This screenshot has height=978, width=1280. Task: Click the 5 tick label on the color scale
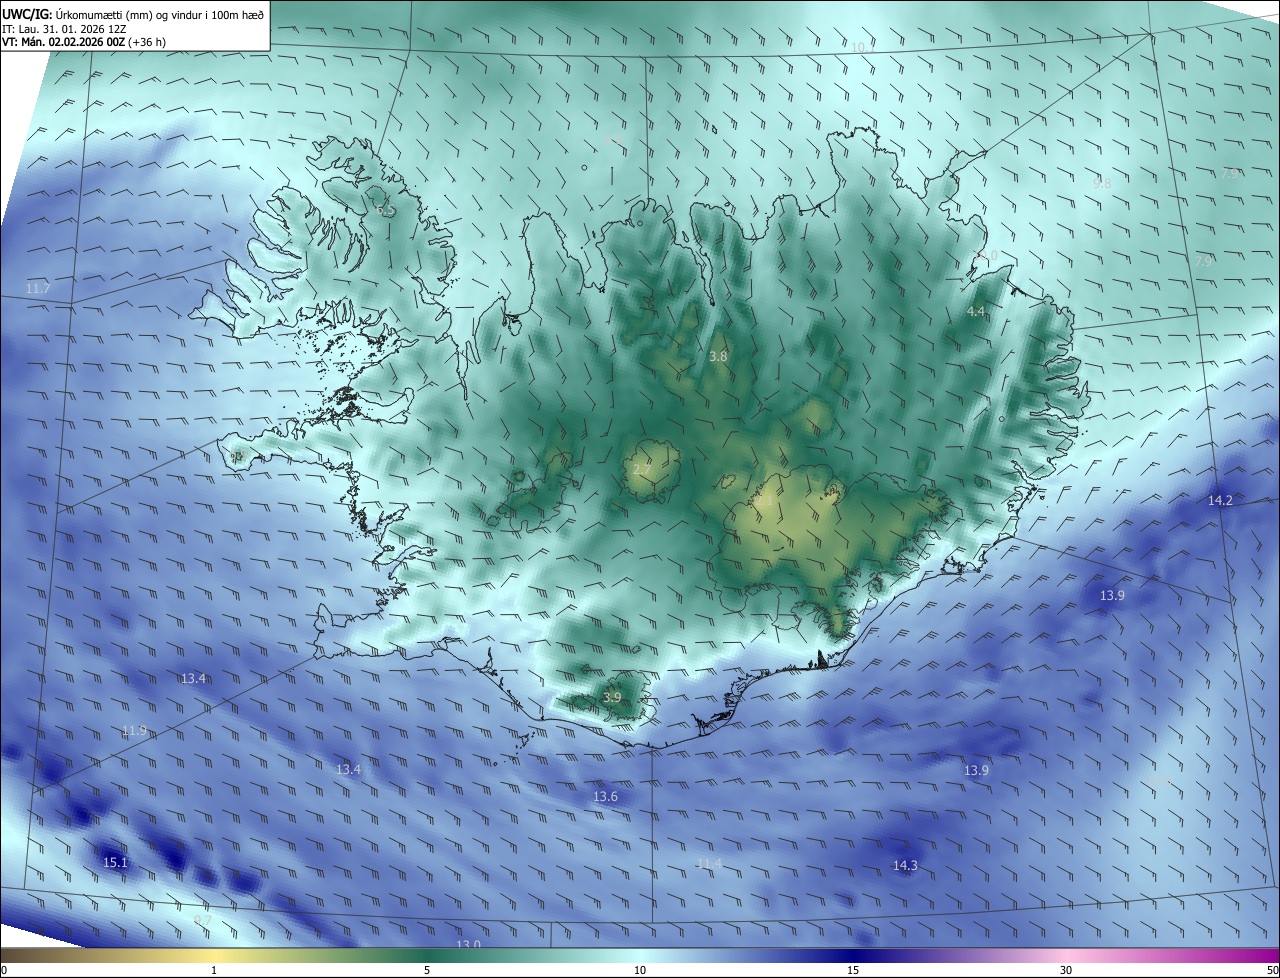427,970
